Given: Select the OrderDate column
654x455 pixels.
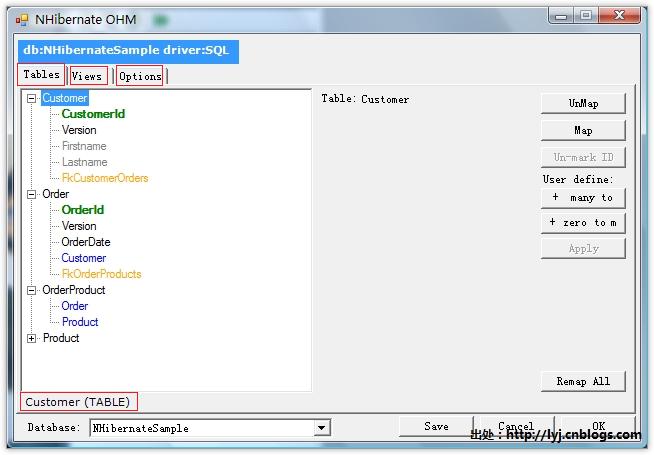Looking at the screenshot, I should click(x=86, y=242).
